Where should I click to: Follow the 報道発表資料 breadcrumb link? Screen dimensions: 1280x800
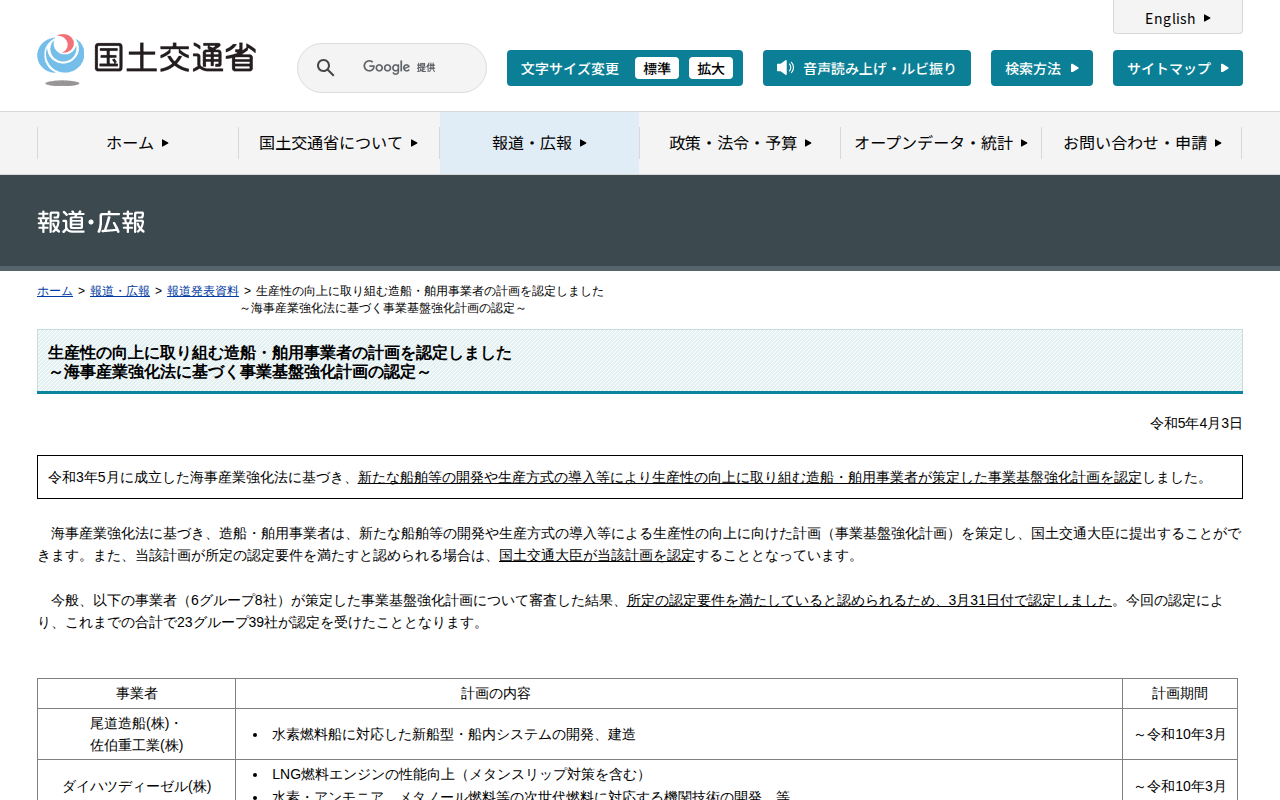203,291
